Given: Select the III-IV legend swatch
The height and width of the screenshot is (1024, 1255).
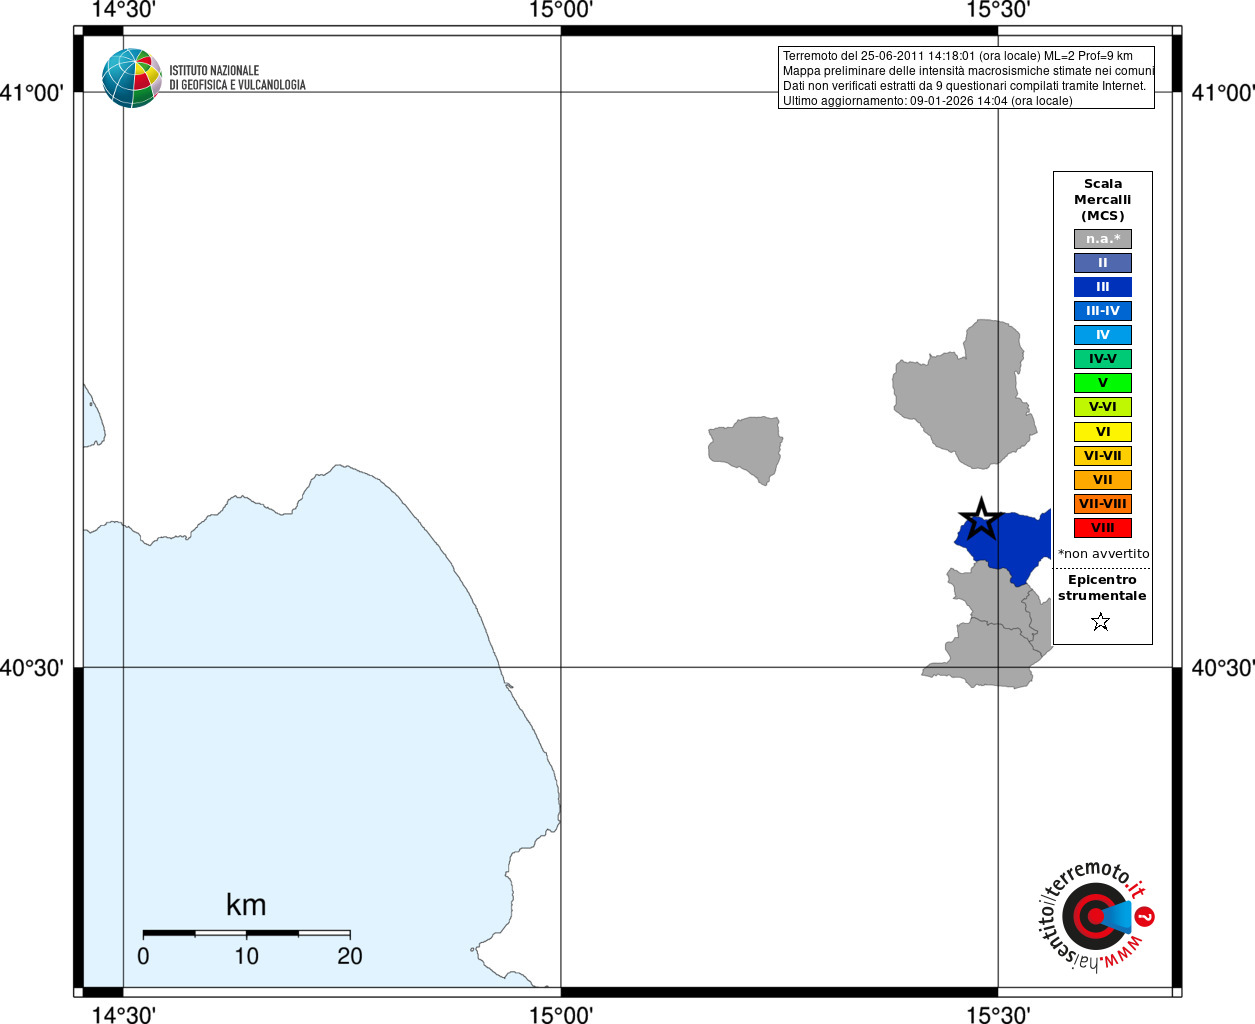Looking at the screenshot, I should (1103, 311).
